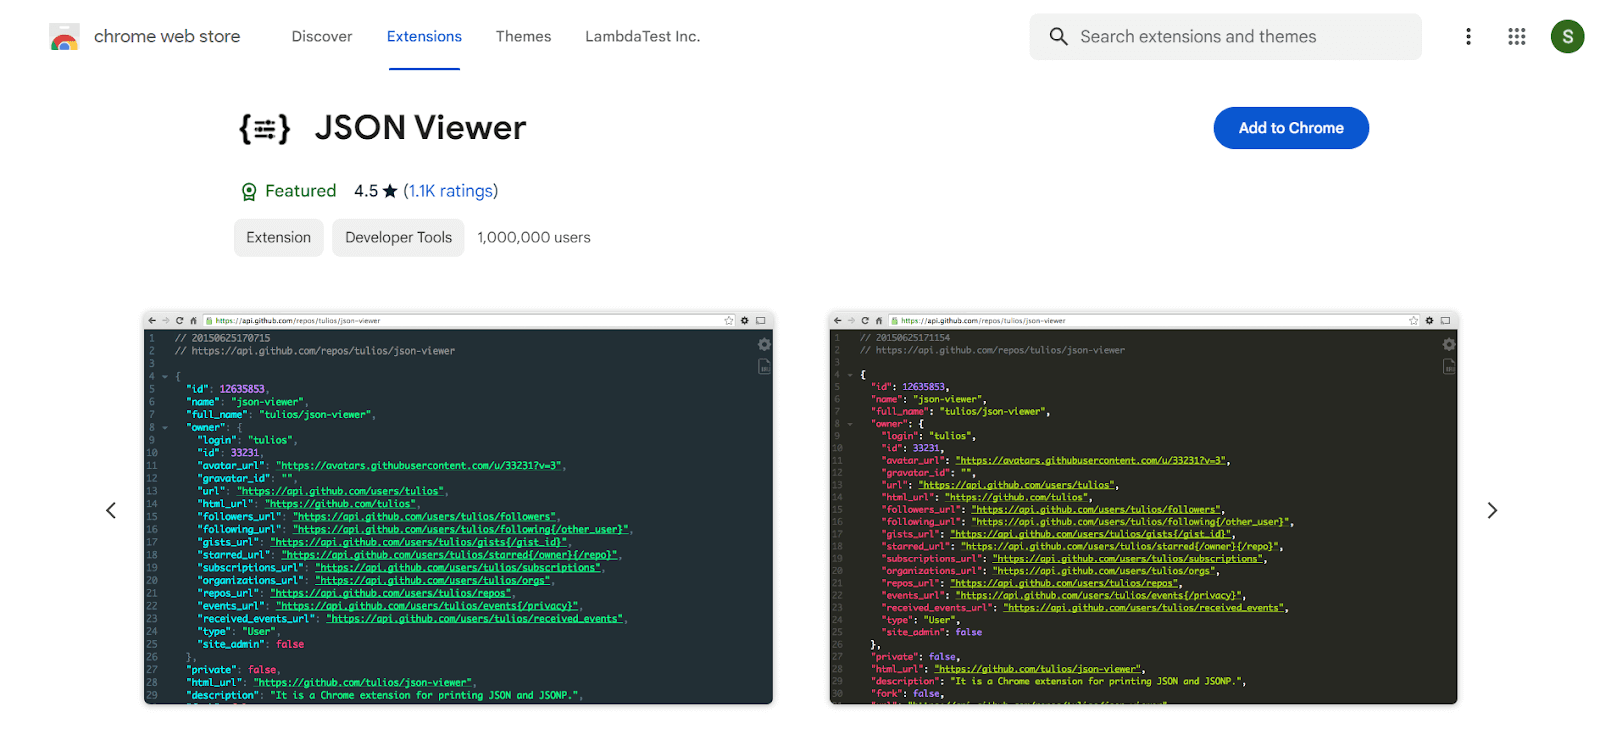Open the 1.1K ratings link
1600x735 pixels.
(x=451, y=191)
